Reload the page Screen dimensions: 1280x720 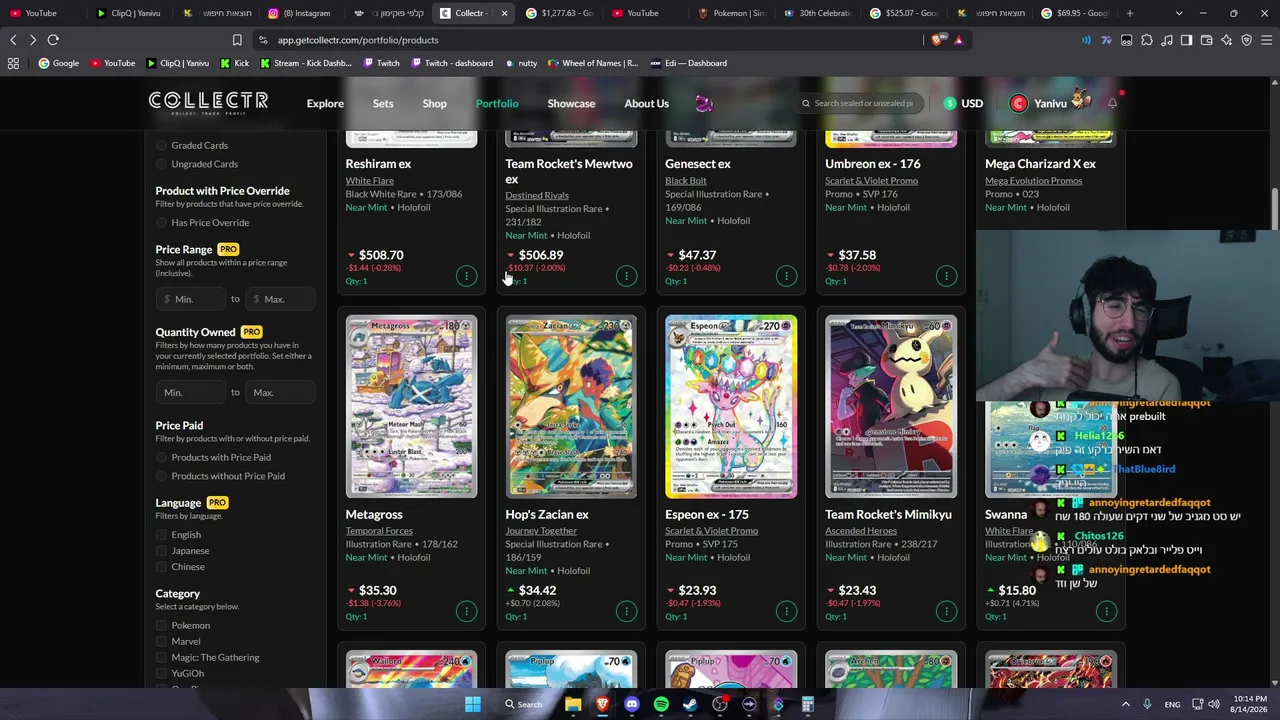click(53, 40)
